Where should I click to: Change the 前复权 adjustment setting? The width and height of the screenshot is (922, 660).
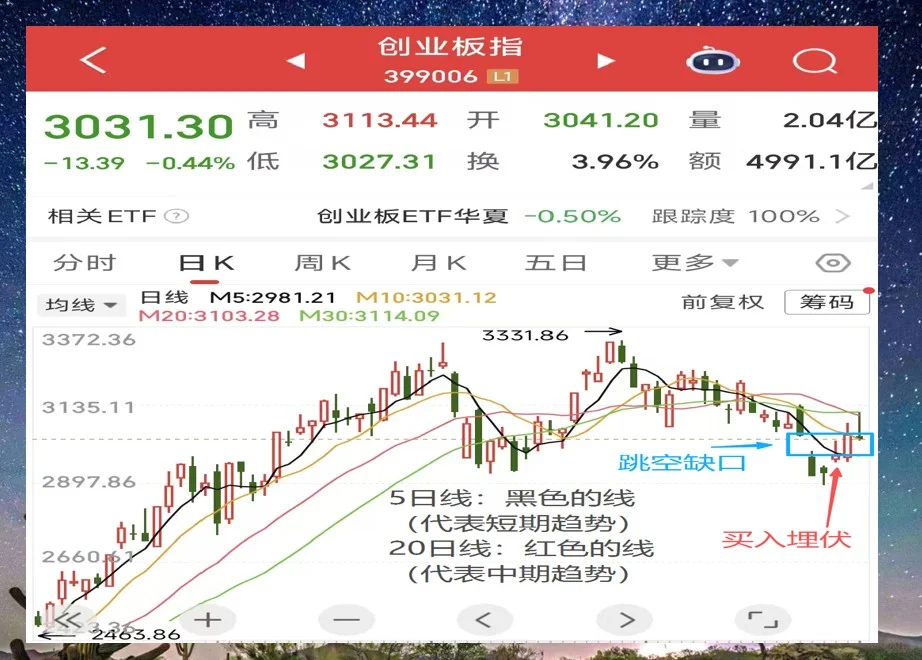coord(723,302)
